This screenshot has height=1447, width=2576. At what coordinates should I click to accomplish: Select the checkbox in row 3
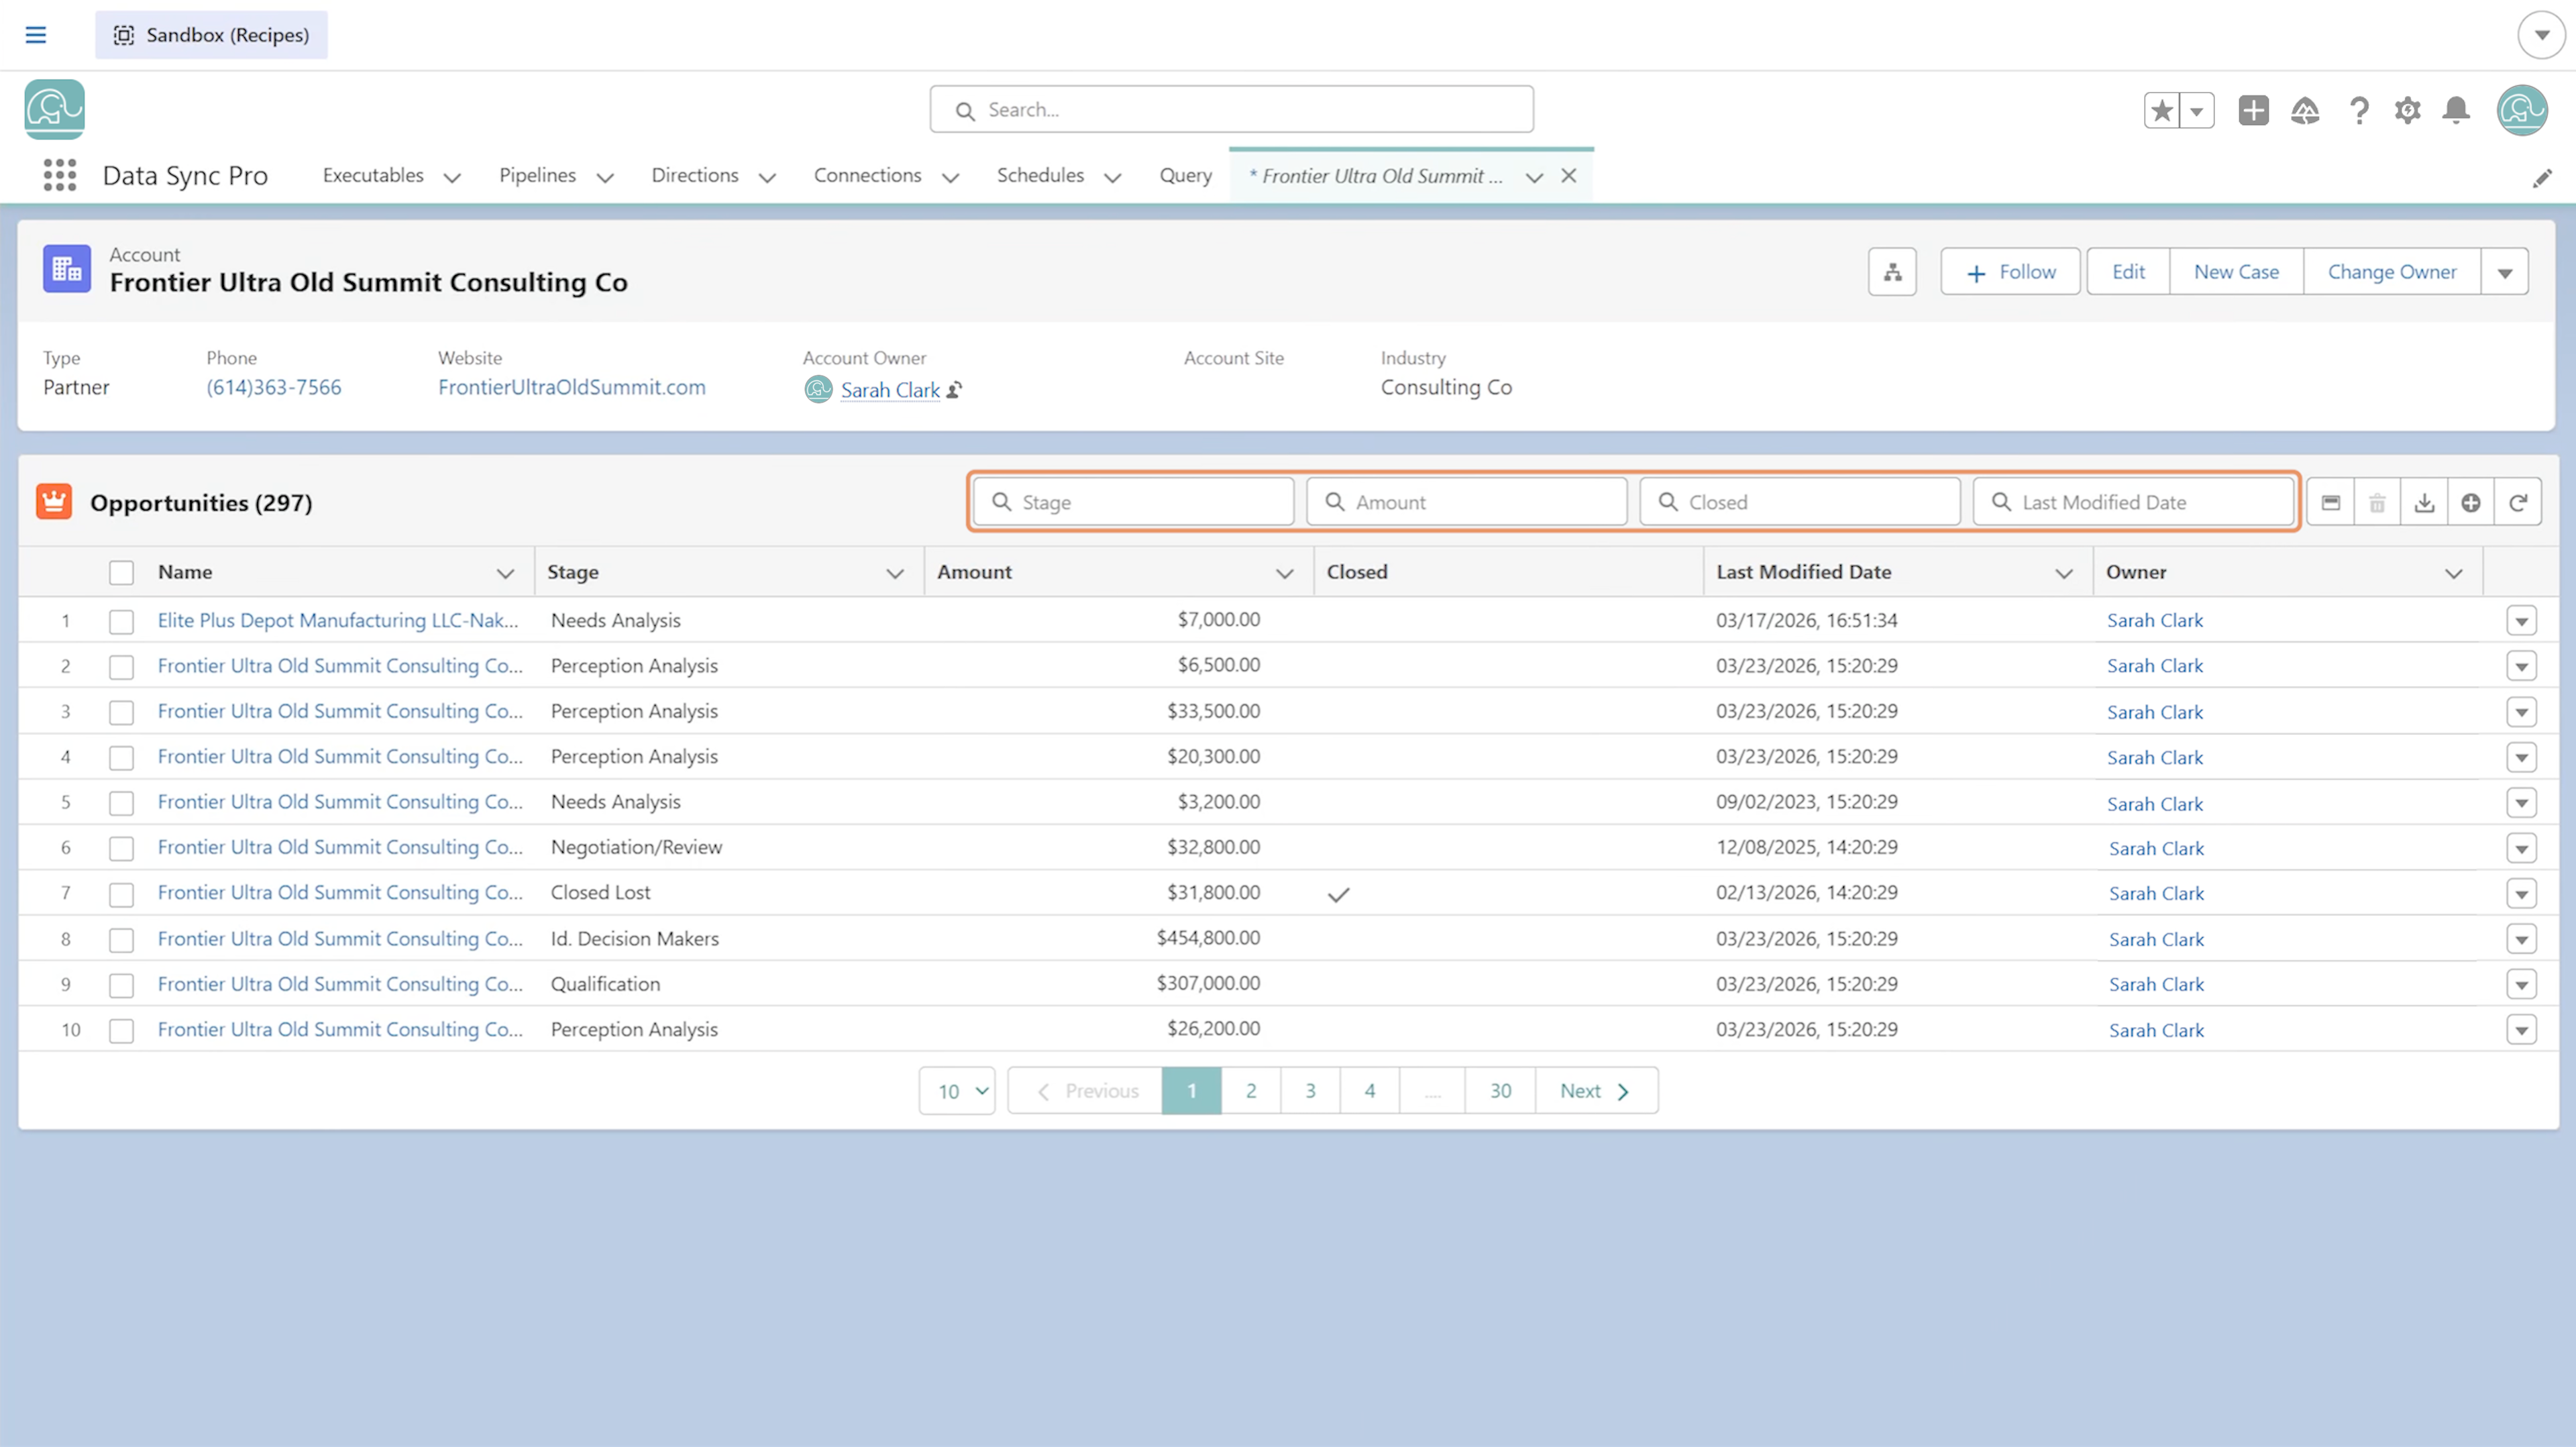[121, 712]
